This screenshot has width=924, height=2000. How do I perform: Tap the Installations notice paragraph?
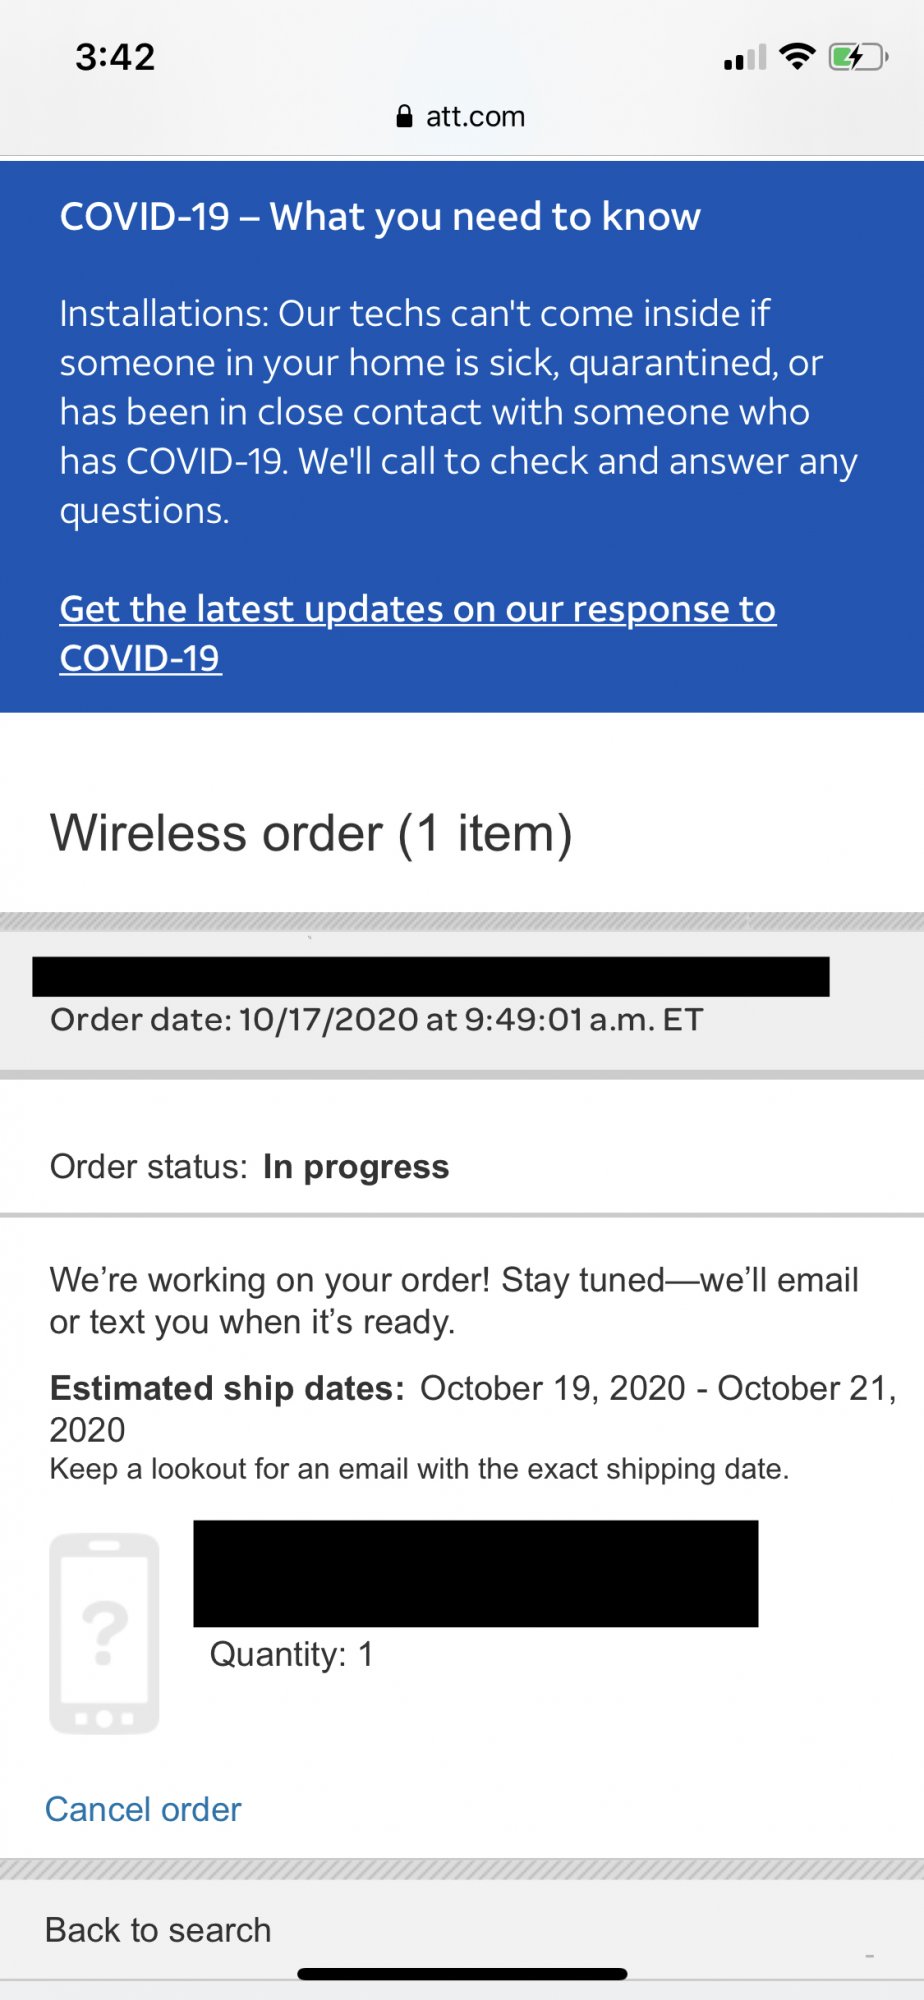click(458, 412)
